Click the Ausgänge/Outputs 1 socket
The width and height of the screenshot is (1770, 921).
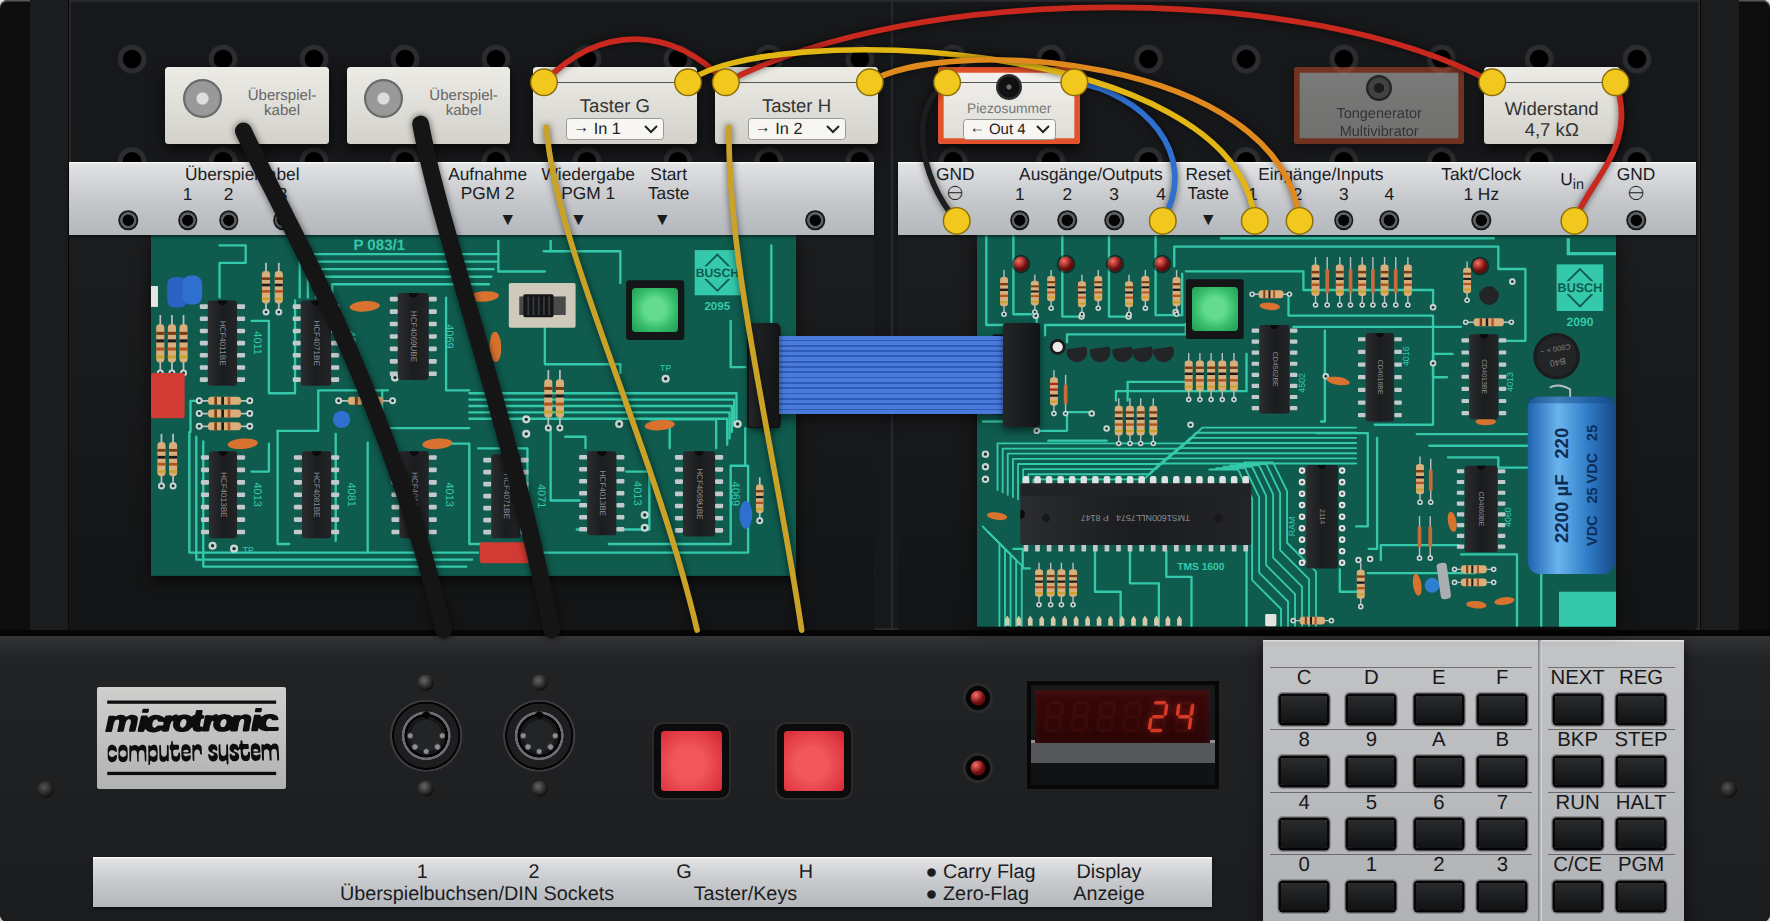point(1020,220)
